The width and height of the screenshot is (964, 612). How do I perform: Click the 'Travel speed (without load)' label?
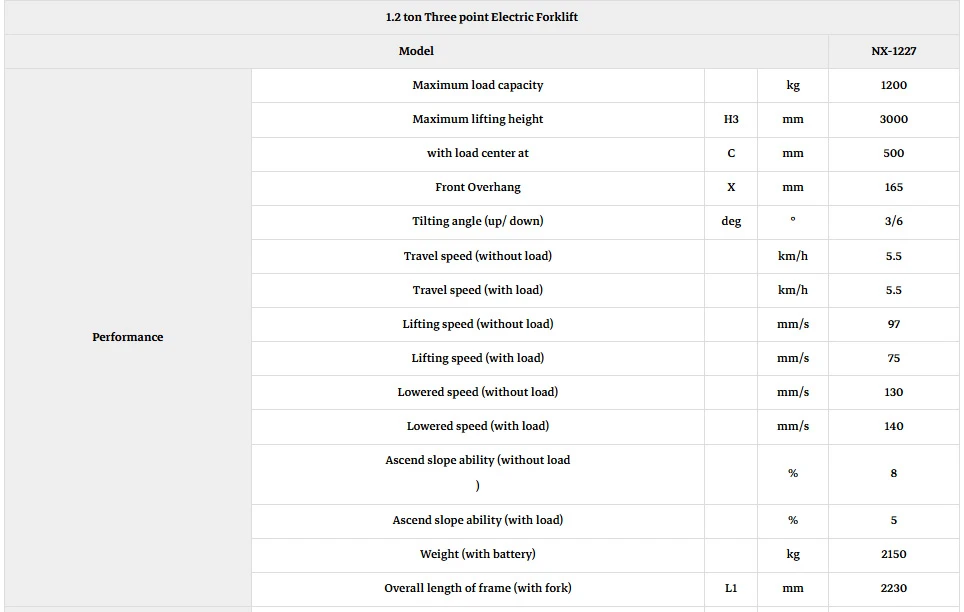tap(478, 256)
